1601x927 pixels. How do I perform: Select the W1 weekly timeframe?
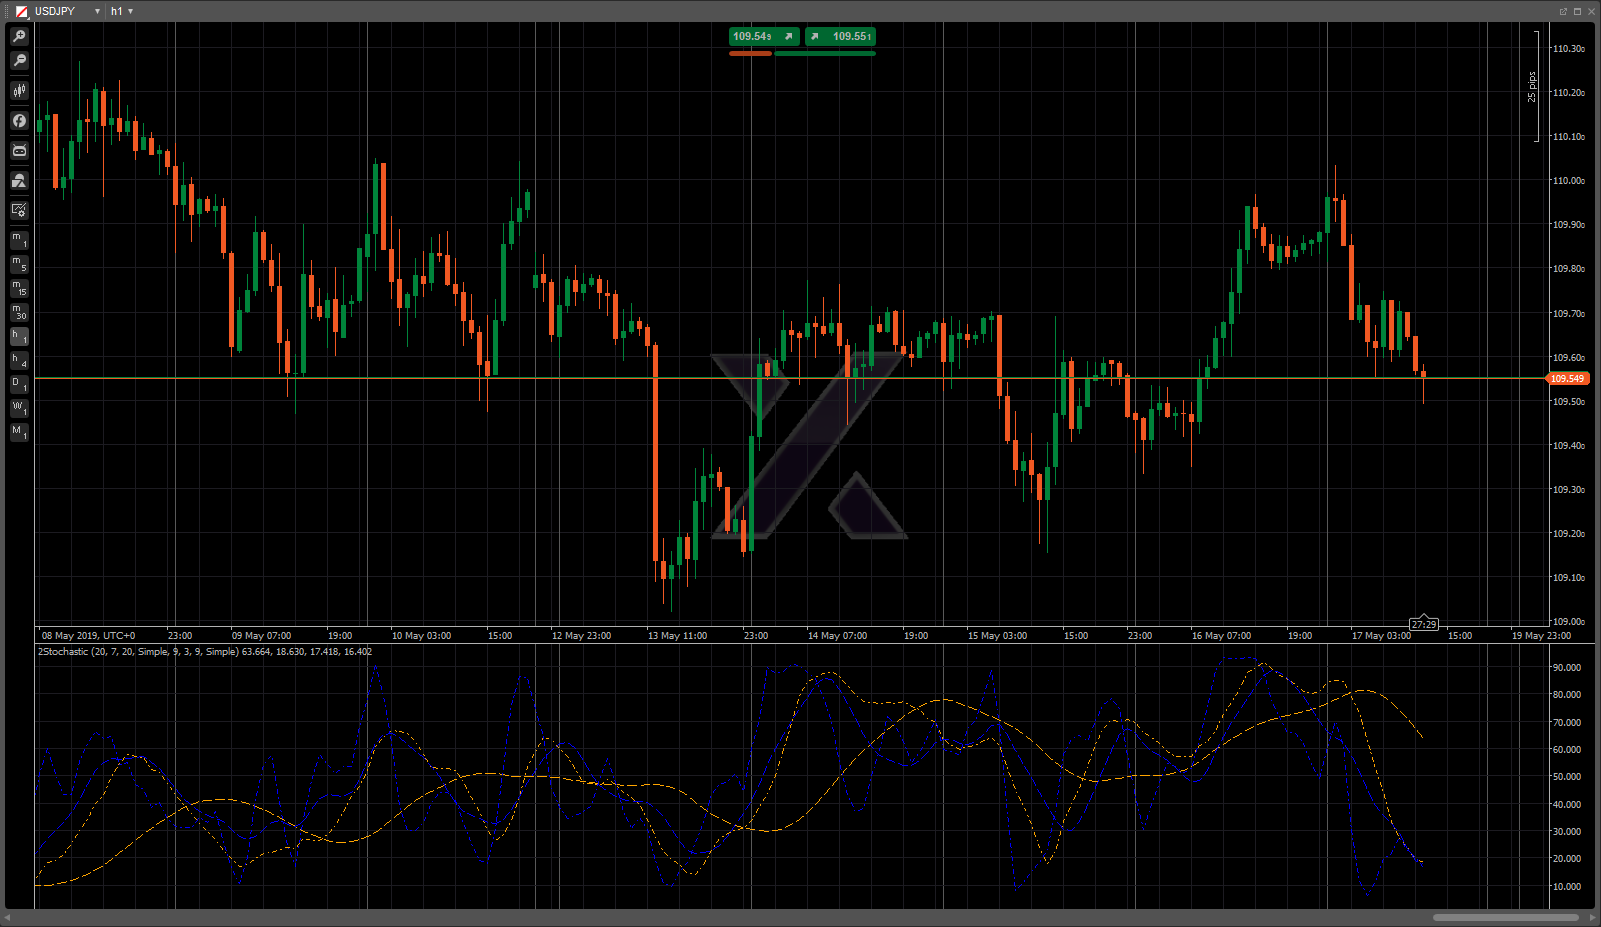tap(19, 408)
